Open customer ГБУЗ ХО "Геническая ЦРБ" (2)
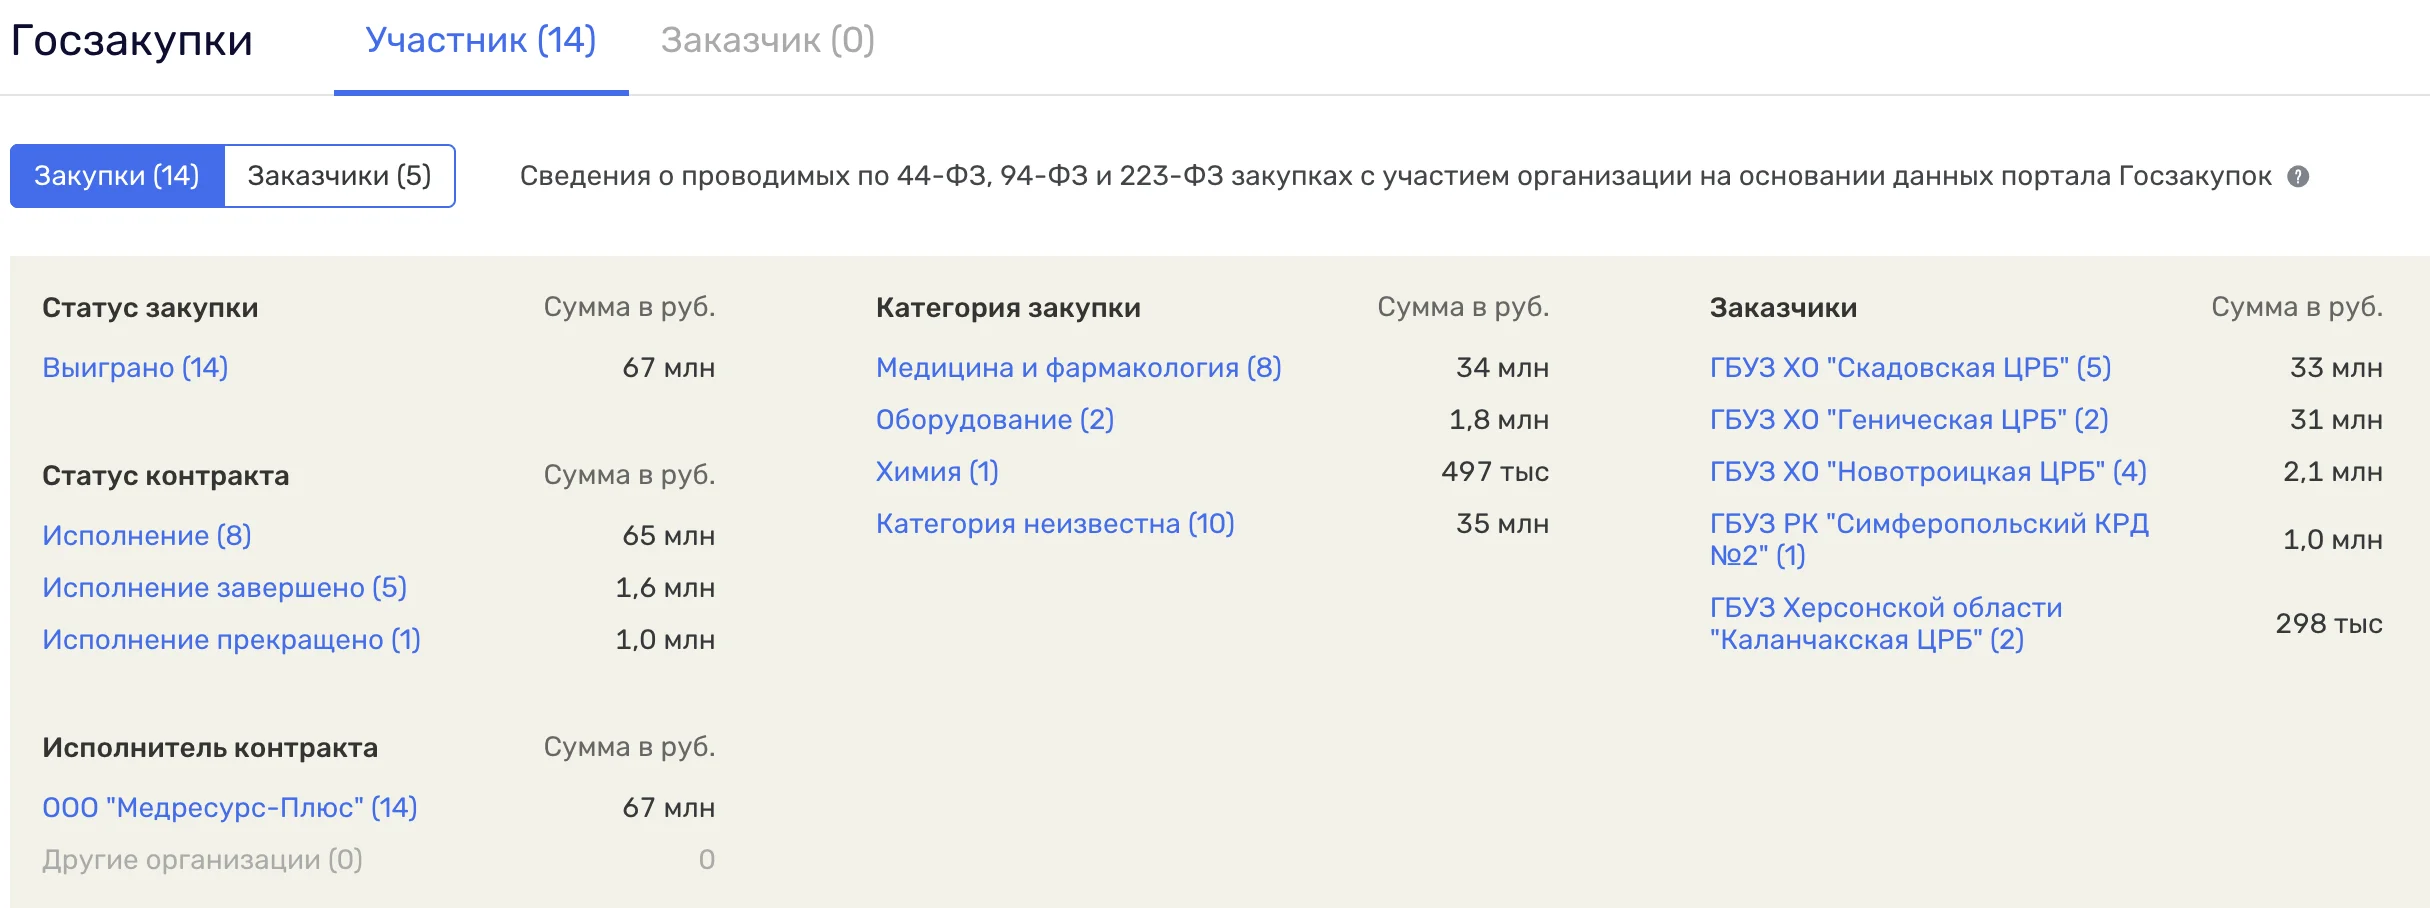The image size is (2430, 908). [1908, 420]
